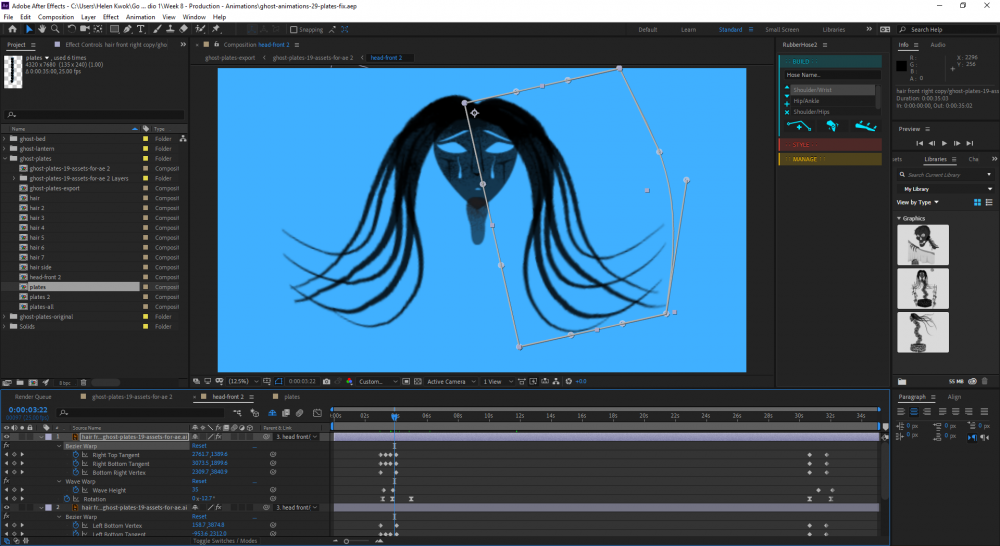The image size is (1000, 546).
Task: Open the Graph Editor in timeline
Action: pyautogui.click(x=318, y=413)
